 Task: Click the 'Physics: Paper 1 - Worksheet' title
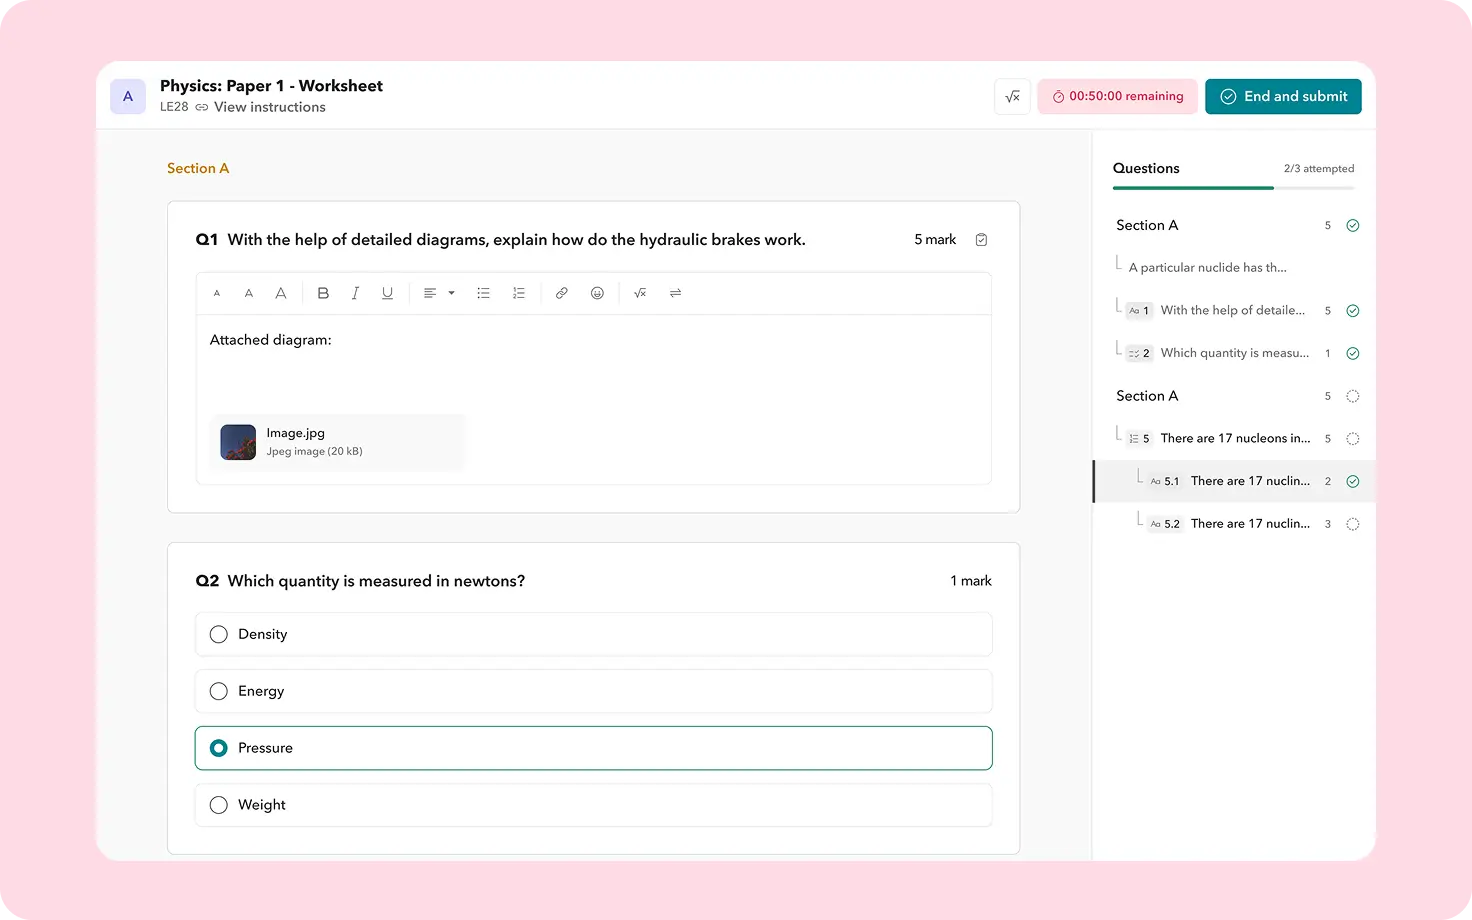[x=271, y=86]
